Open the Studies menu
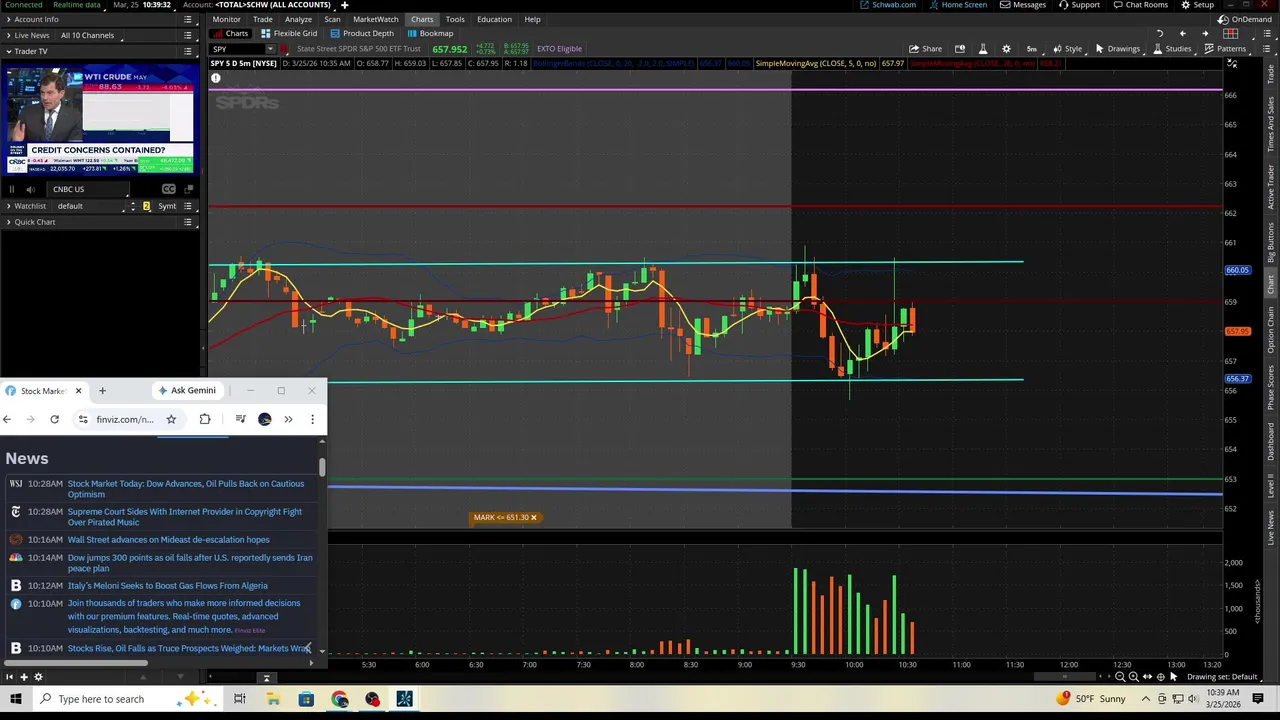 (x=1171, y=49)
